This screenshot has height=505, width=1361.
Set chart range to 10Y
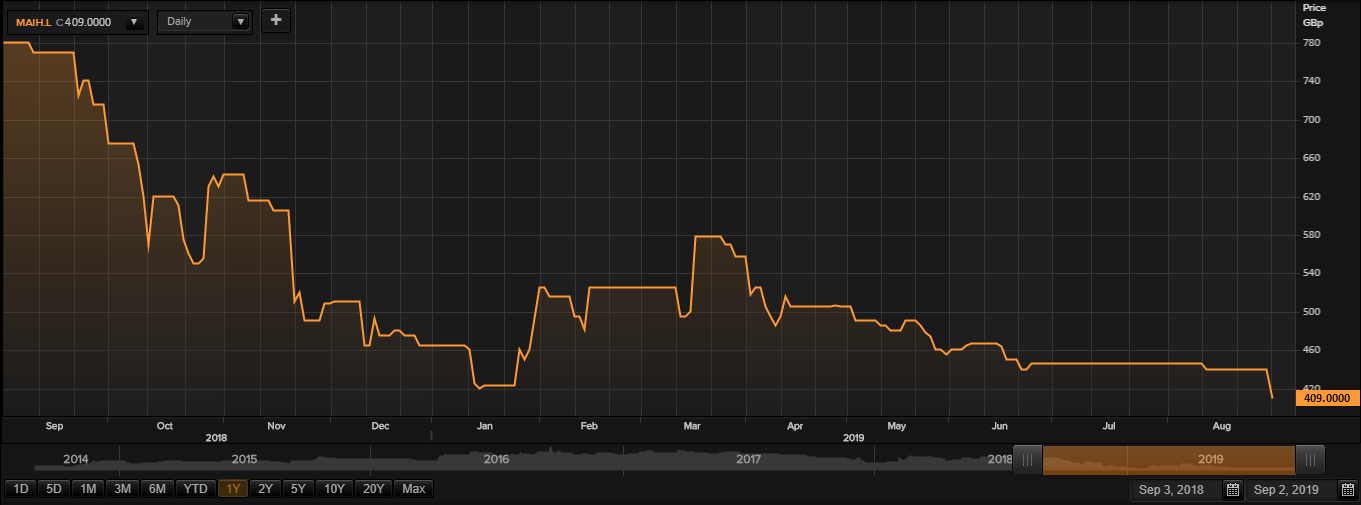coord(336,489)
